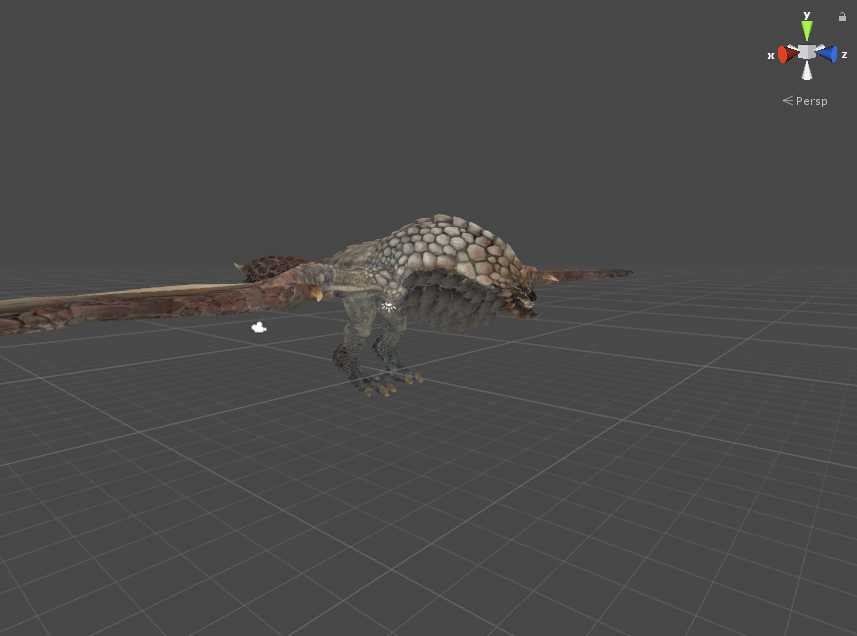
Task: Click the arrow left of the Persp label
Action: (x=788, y=100)
